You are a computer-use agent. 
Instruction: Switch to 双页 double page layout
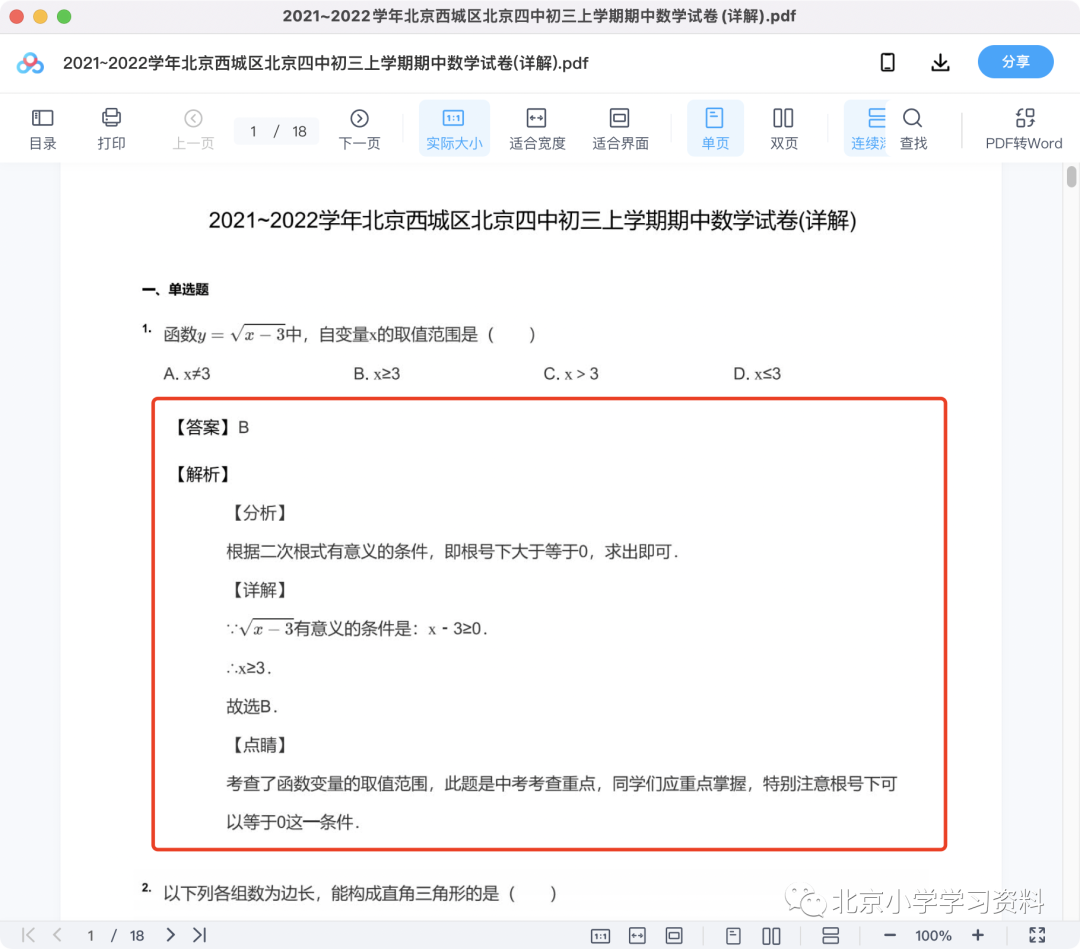[783, 129]
